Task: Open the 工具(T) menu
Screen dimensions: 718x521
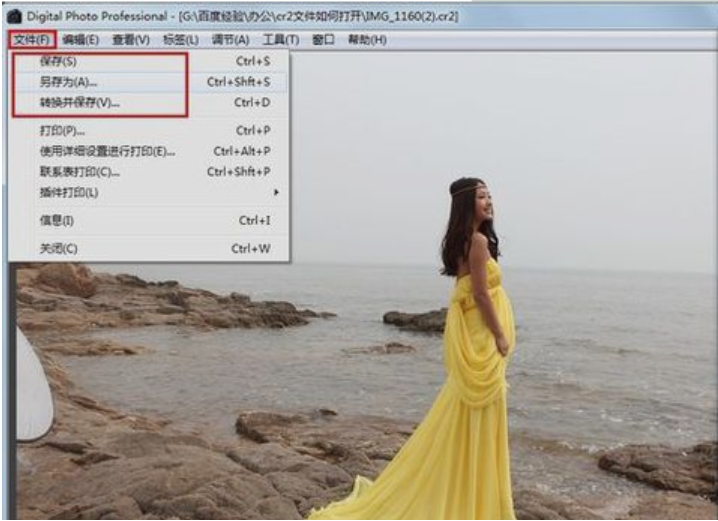Action: 281,40
